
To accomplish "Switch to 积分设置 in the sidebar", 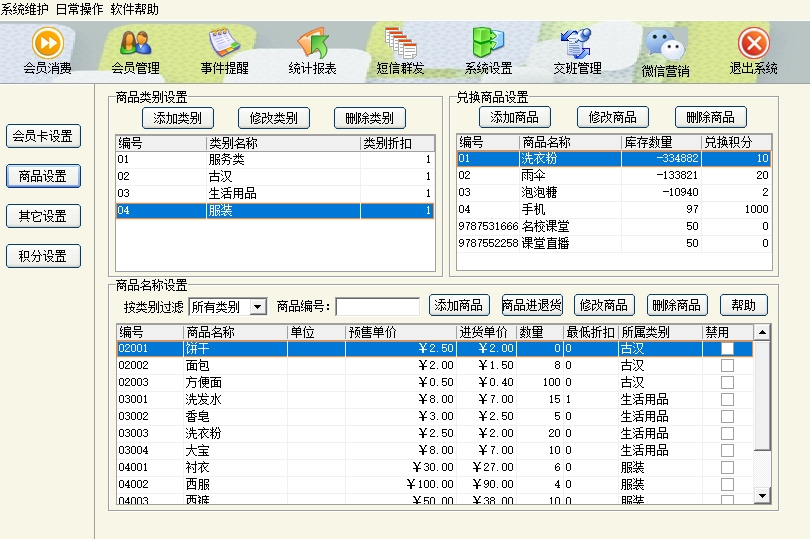I will click(43, 256).
